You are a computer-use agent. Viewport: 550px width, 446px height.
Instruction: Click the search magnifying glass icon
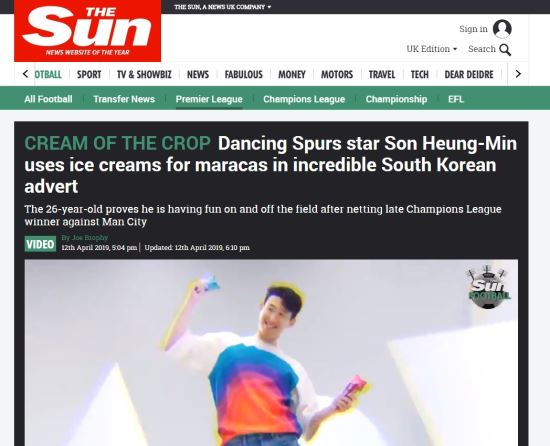click(x=505, y=50)
